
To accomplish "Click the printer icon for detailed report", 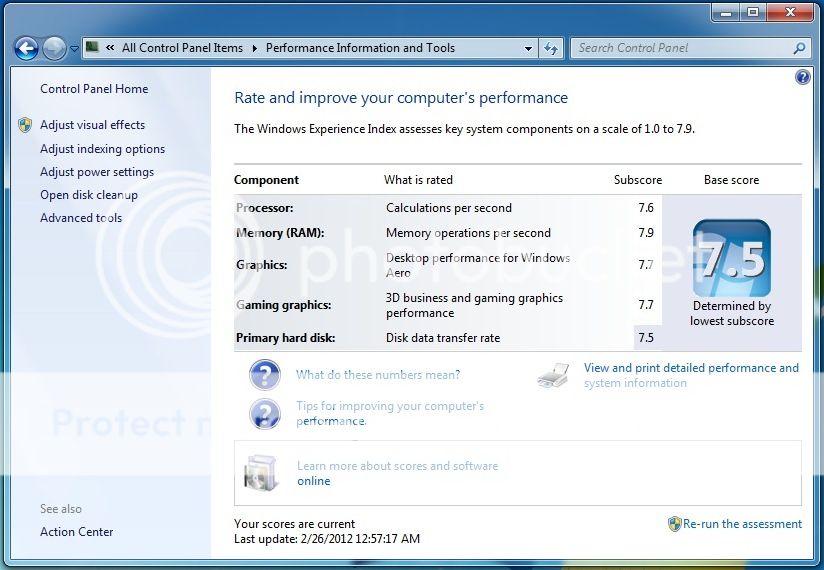I will click(x=553, y=376).
